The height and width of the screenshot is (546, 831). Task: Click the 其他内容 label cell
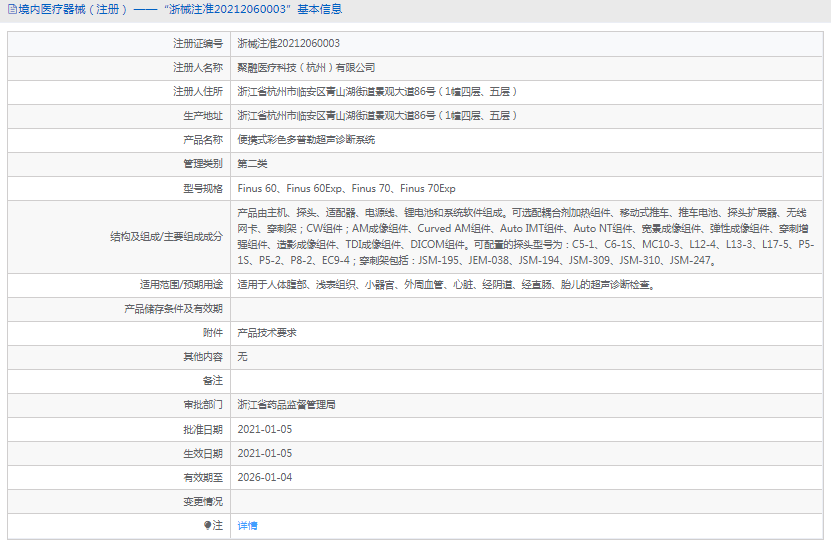119,357
